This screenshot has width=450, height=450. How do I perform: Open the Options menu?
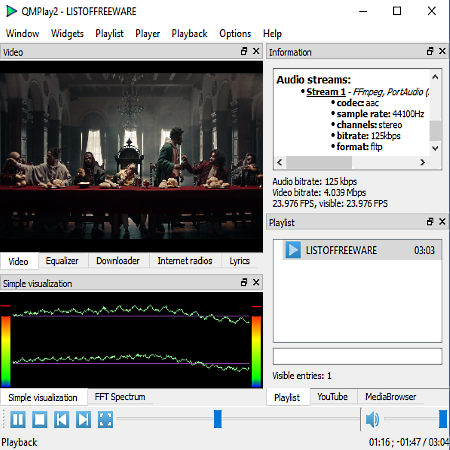click(x=235, y=34)
